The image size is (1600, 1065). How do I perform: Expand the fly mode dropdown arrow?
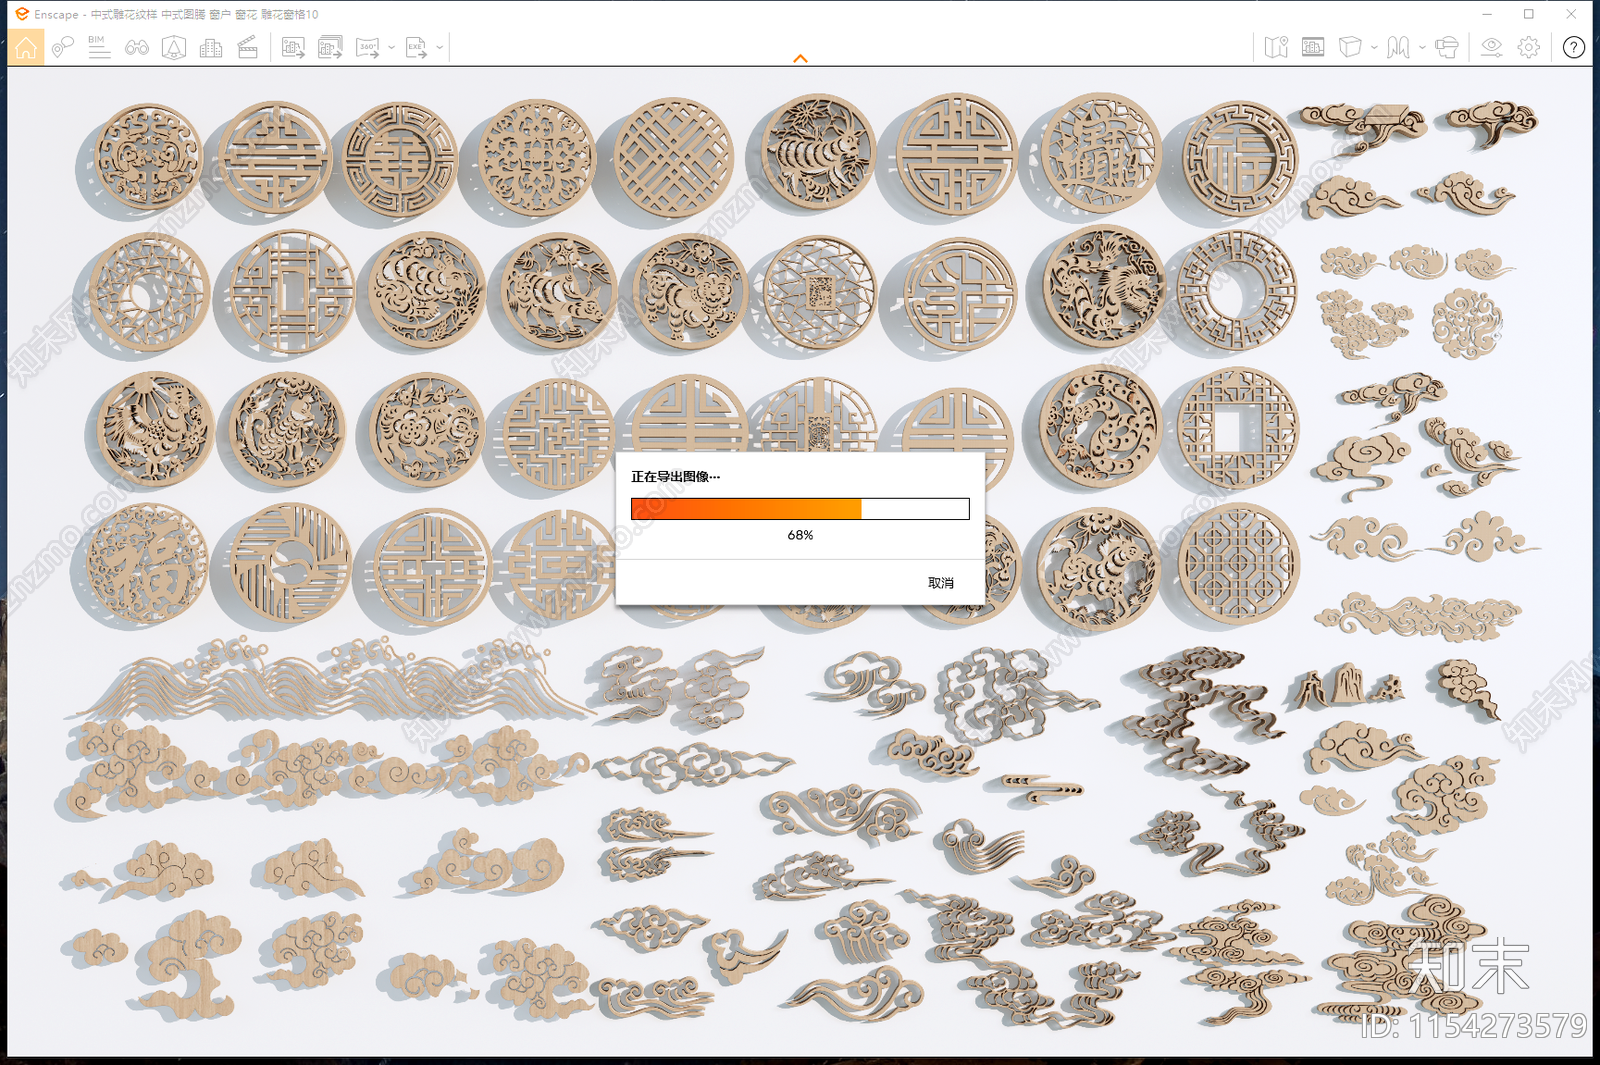(1422, 47)
